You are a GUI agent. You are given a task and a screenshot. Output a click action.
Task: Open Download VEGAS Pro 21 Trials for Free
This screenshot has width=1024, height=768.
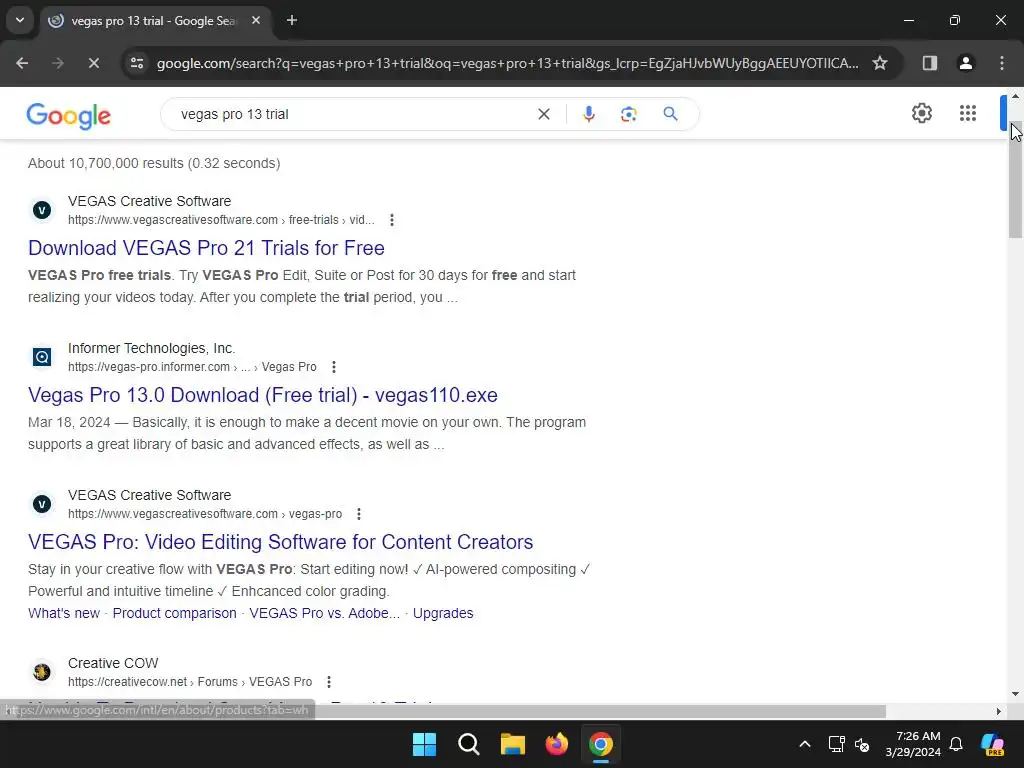tap(206, 248)
